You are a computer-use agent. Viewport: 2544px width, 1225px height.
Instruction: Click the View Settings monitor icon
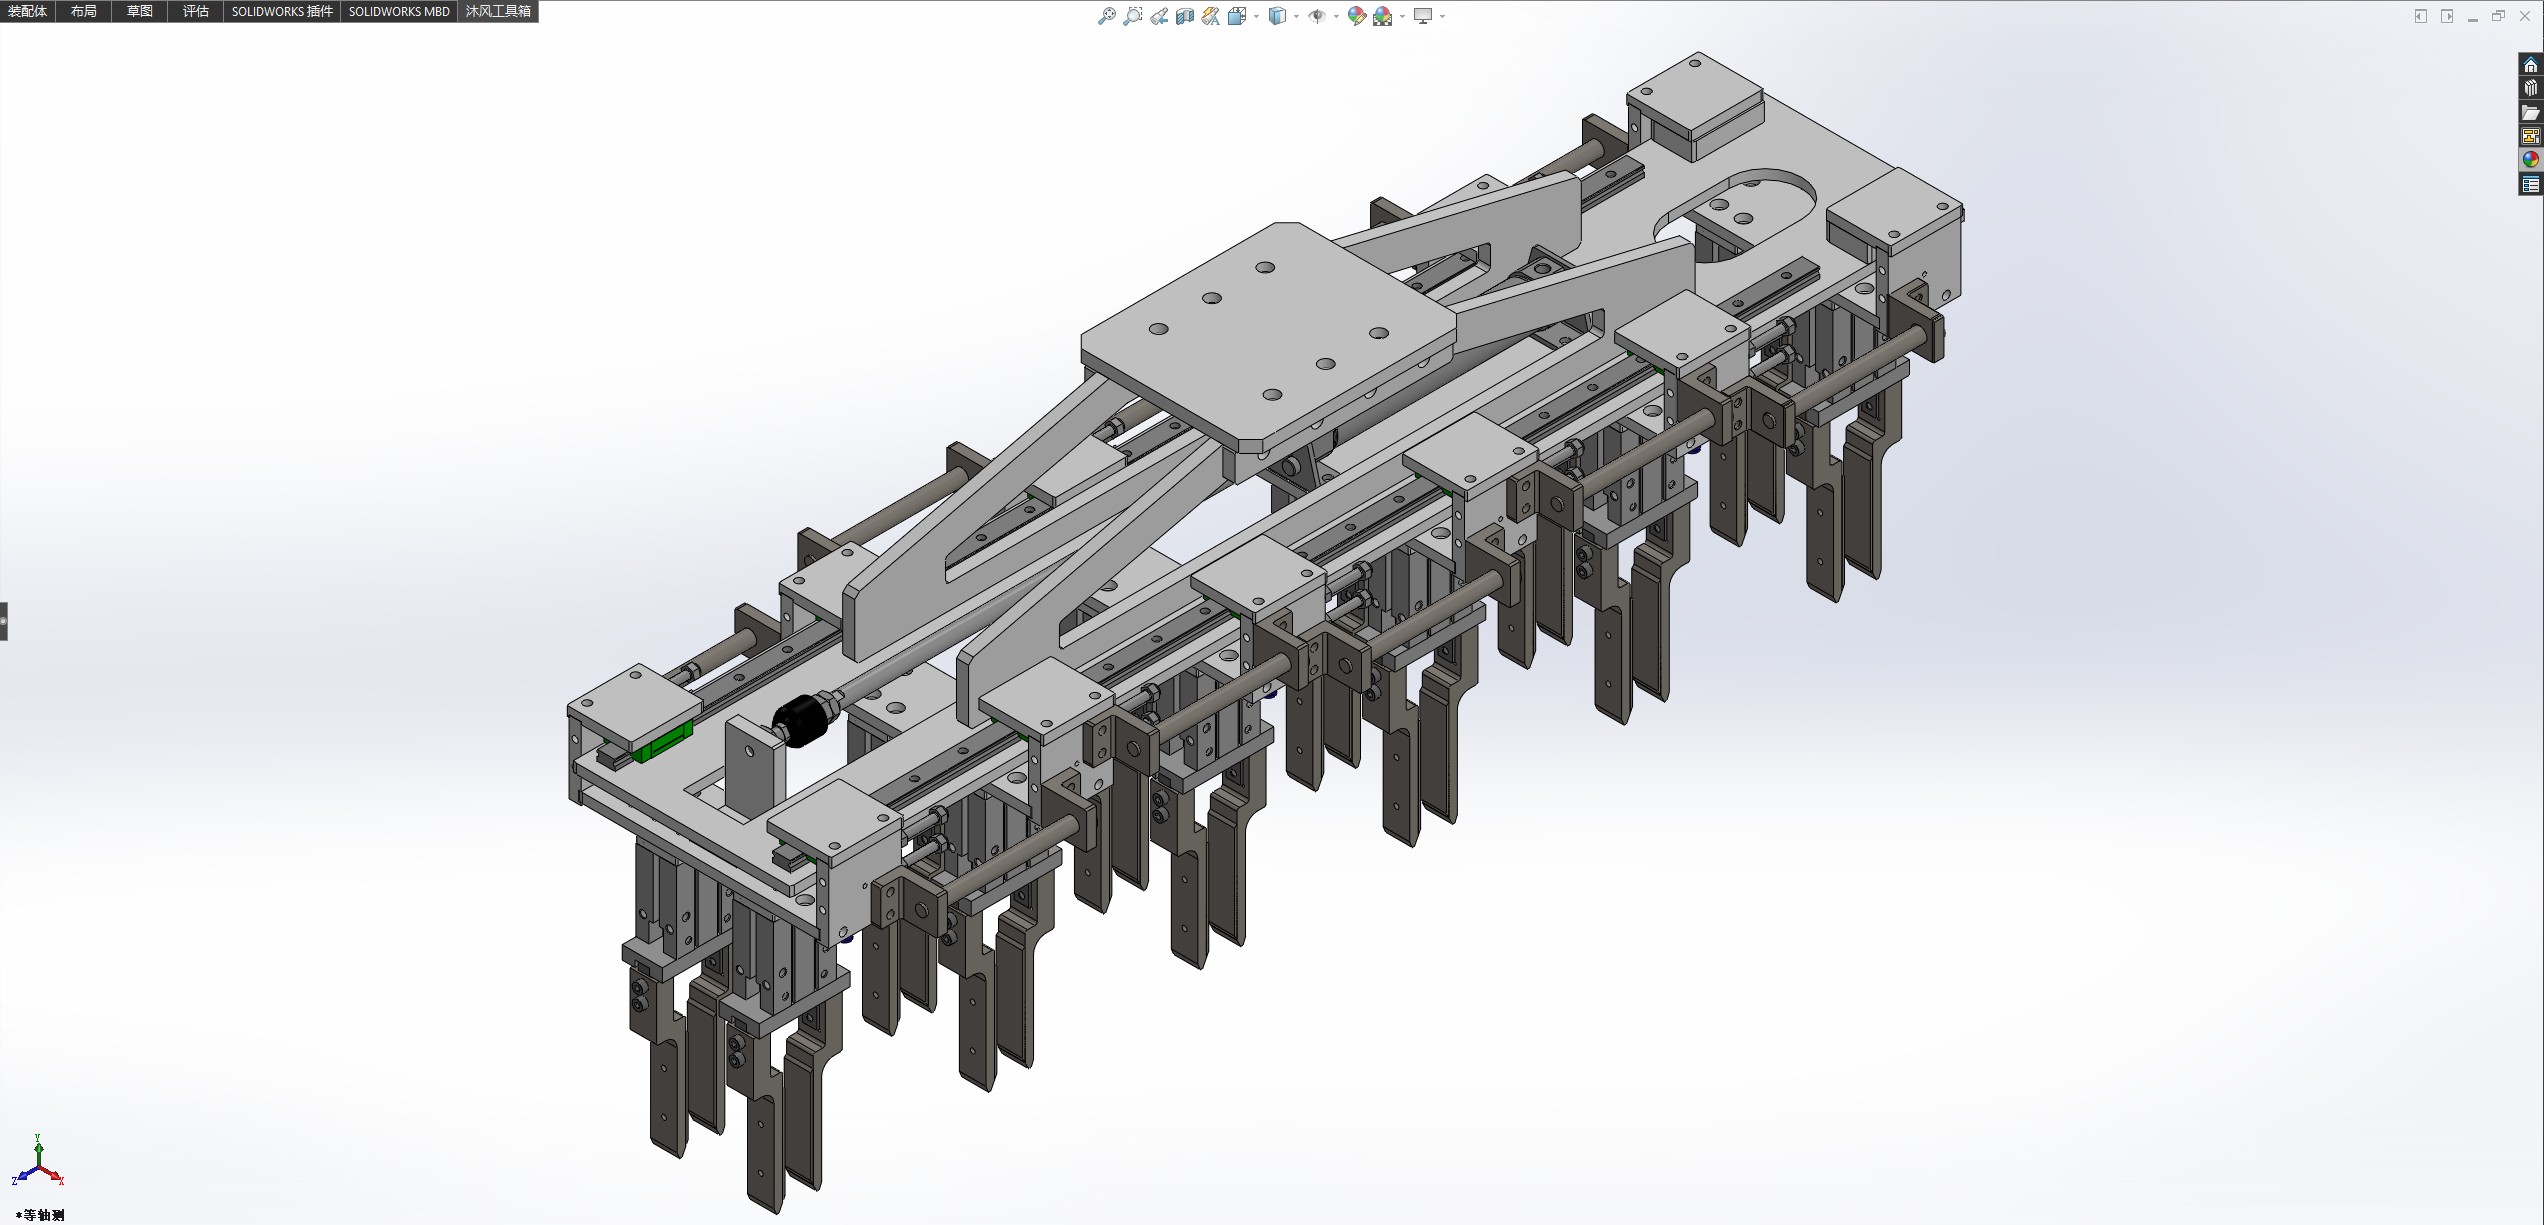tap(1423, 16)
